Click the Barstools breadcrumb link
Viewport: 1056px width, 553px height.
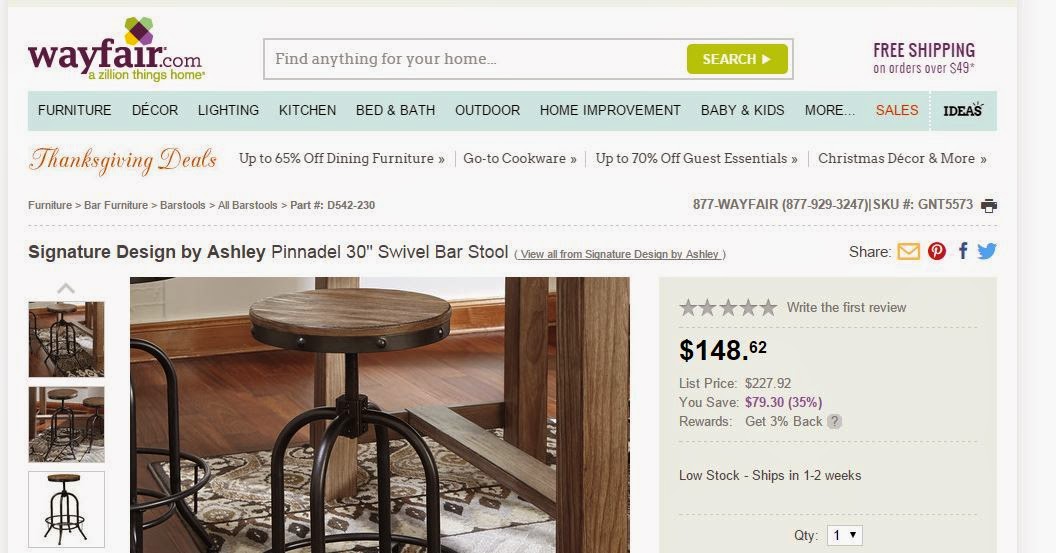183,205
